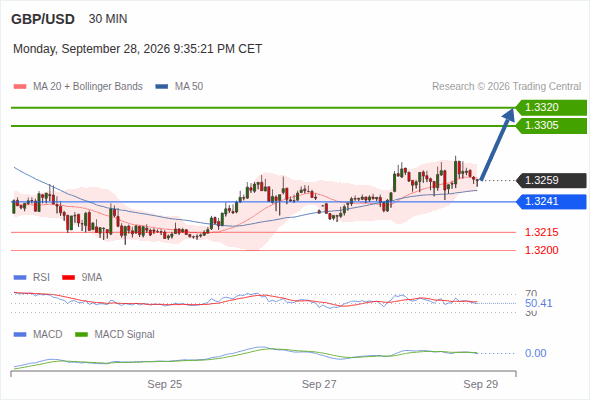Click the RSI value 50.41 readout

pos(538,303)
